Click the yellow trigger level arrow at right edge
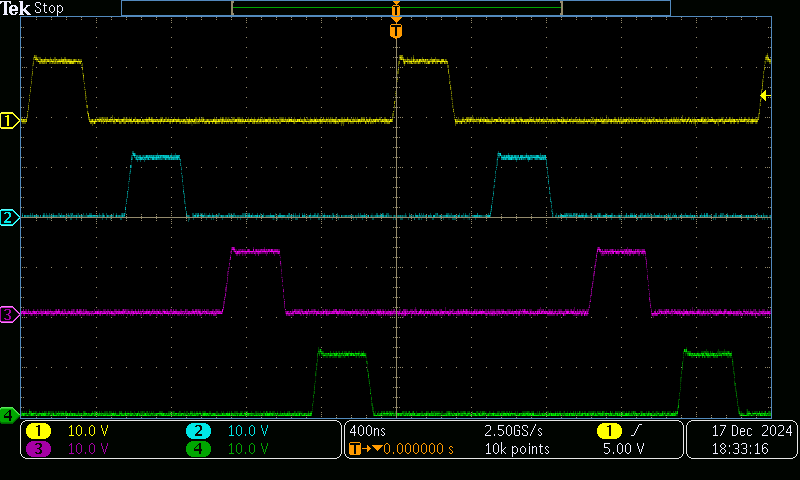 764,96
